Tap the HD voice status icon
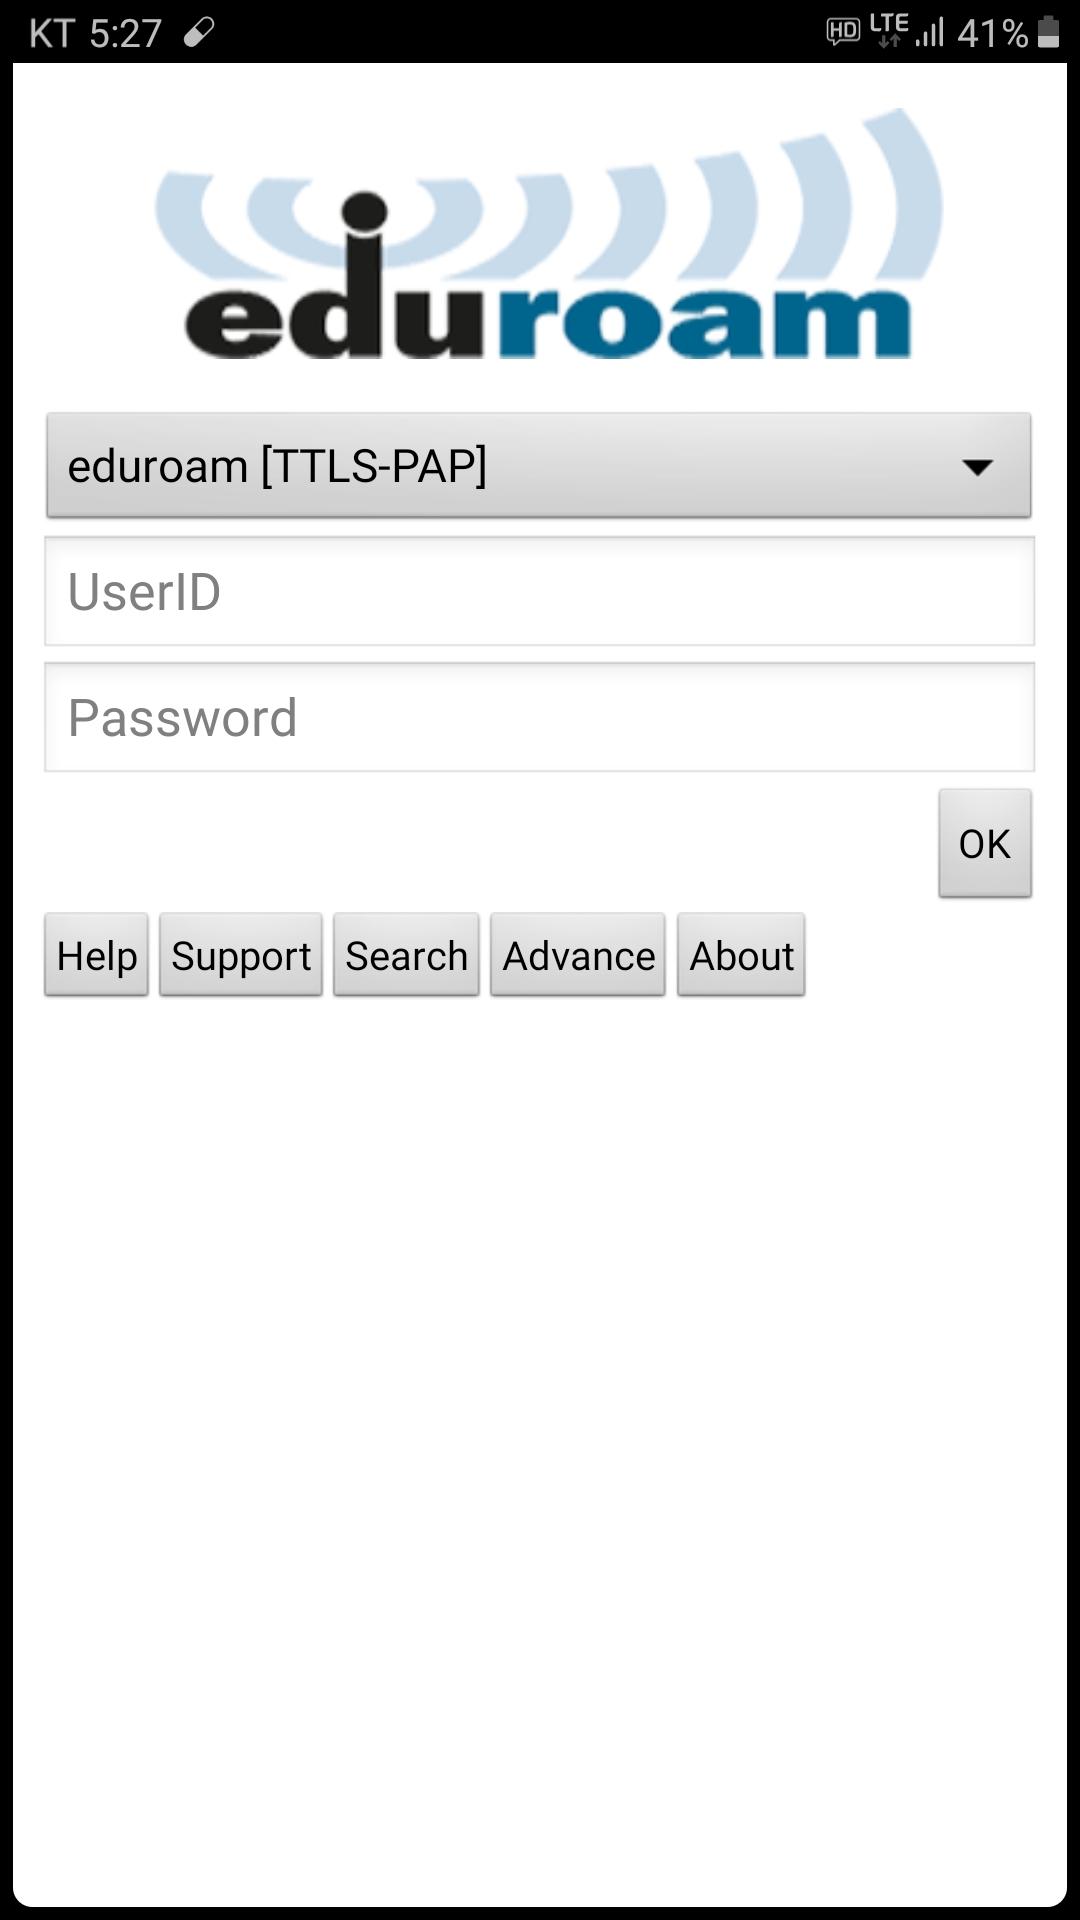The width and height of the screenshot is (1080, 1920). 843,32
